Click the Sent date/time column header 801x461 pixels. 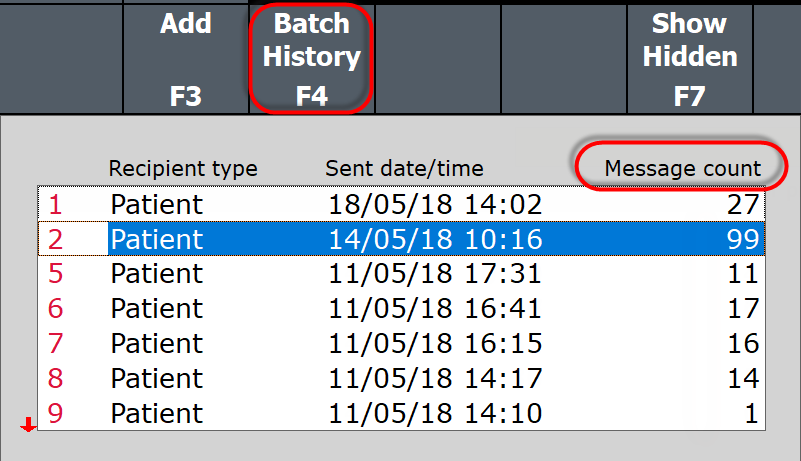404,168
